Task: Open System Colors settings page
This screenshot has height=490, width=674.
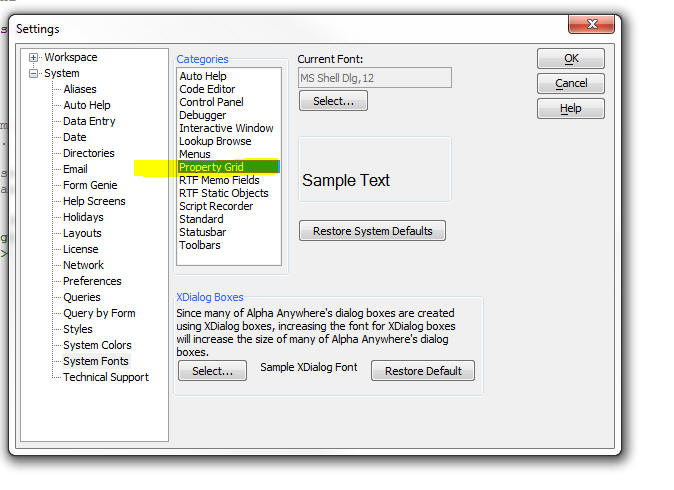Action: (97, 345)
